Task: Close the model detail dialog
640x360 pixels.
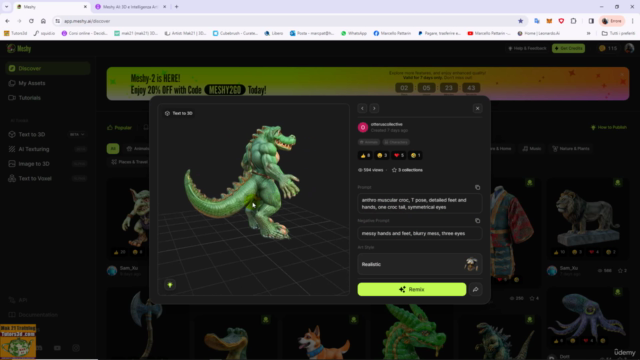Action: pos(477,108)
